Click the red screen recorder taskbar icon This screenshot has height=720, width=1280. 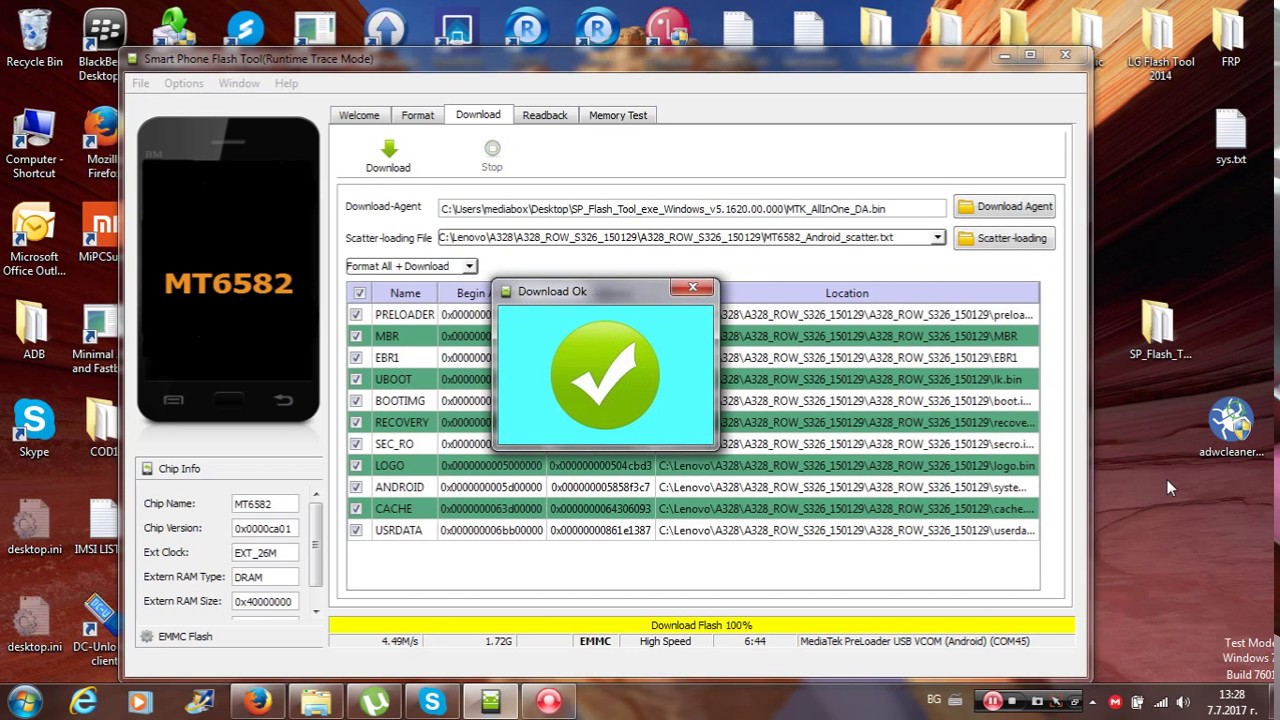tap(548, 702)
